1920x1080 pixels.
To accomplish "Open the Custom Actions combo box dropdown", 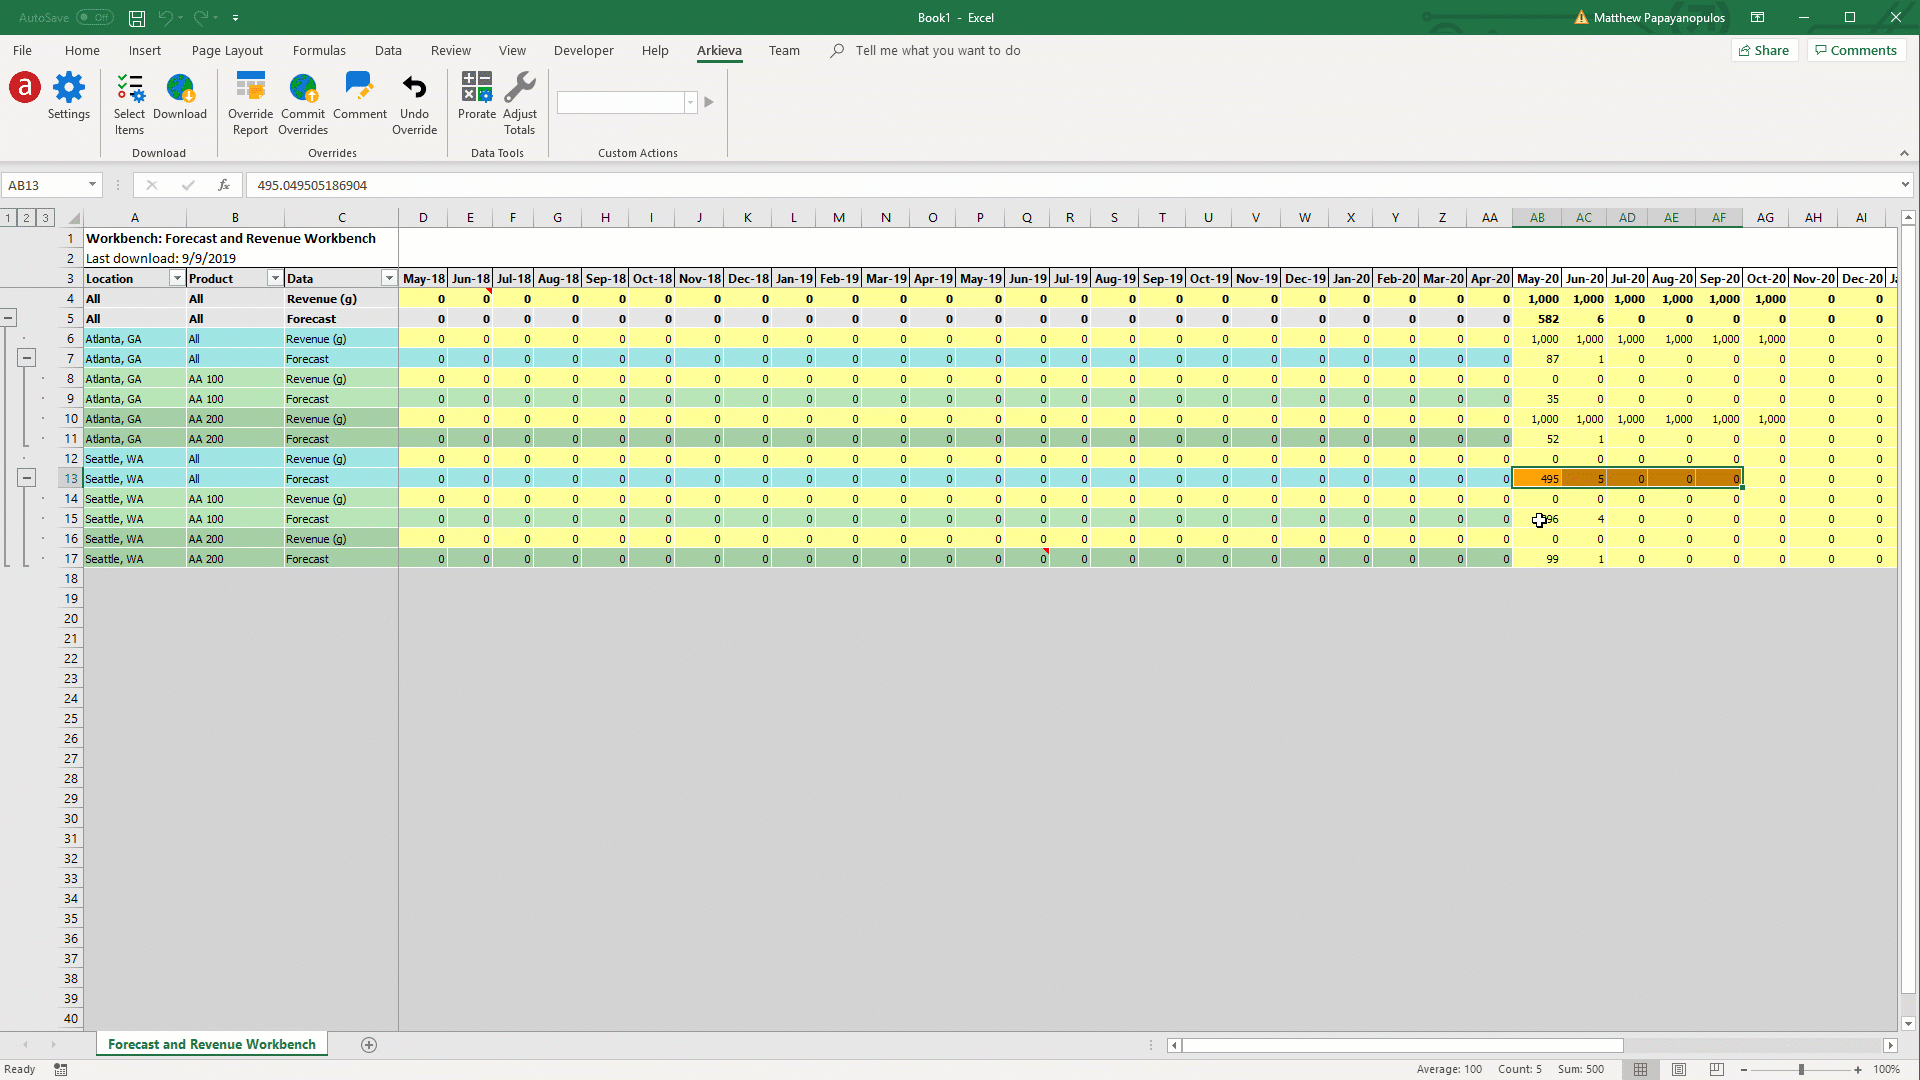I will [x=690, y=102].
